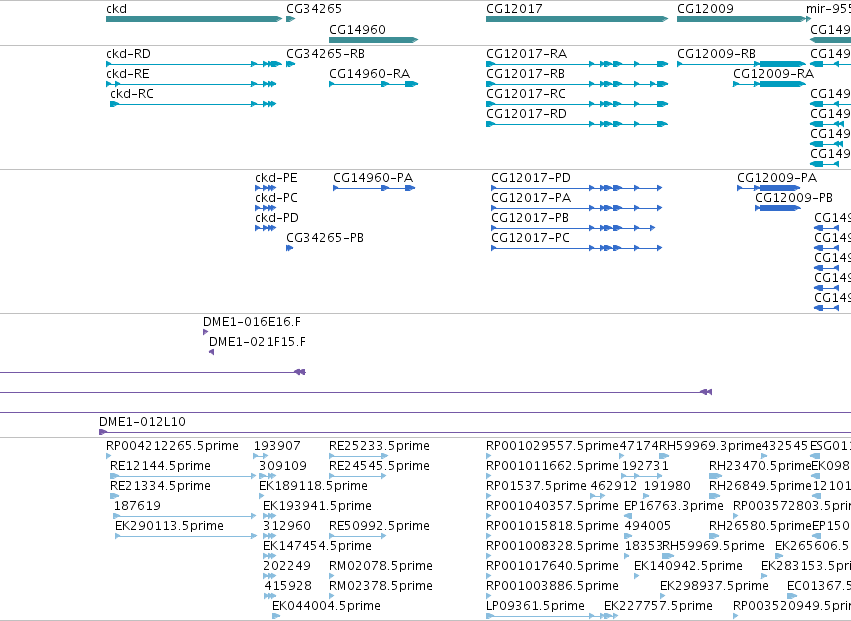Select EST RE24545.5prime
Image resolution: width=851 pixels, height=621 pixels.
coord(358,476)
